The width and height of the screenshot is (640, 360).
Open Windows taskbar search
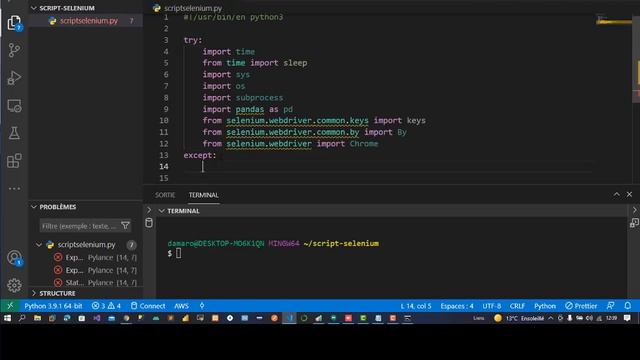pyautogui.click(x=22, y=318)
